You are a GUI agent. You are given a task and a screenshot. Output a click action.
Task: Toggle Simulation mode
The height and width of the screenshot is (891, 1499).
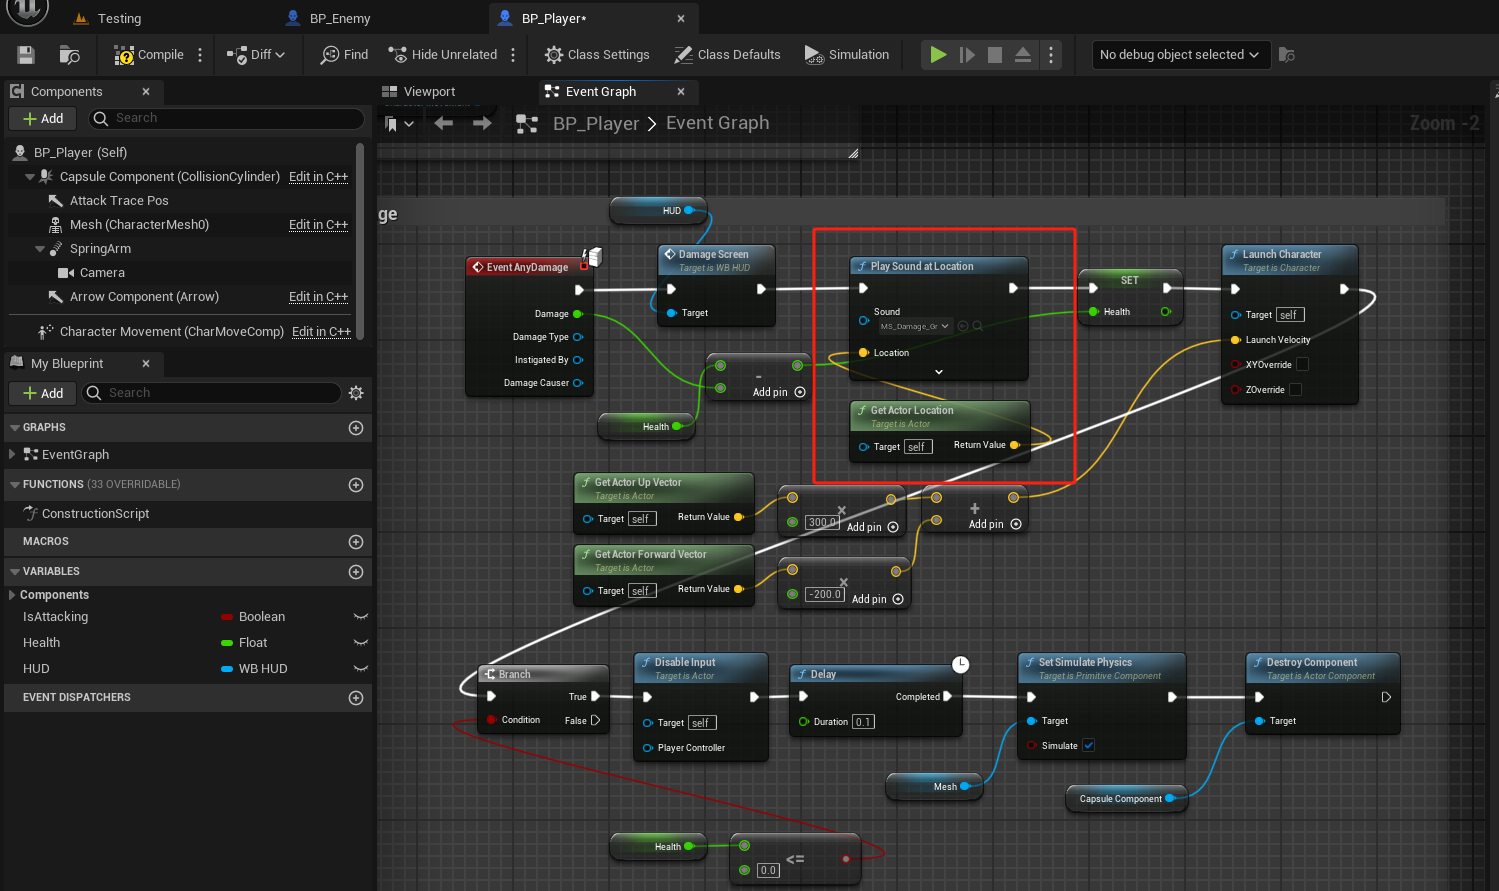pos(847,55)
